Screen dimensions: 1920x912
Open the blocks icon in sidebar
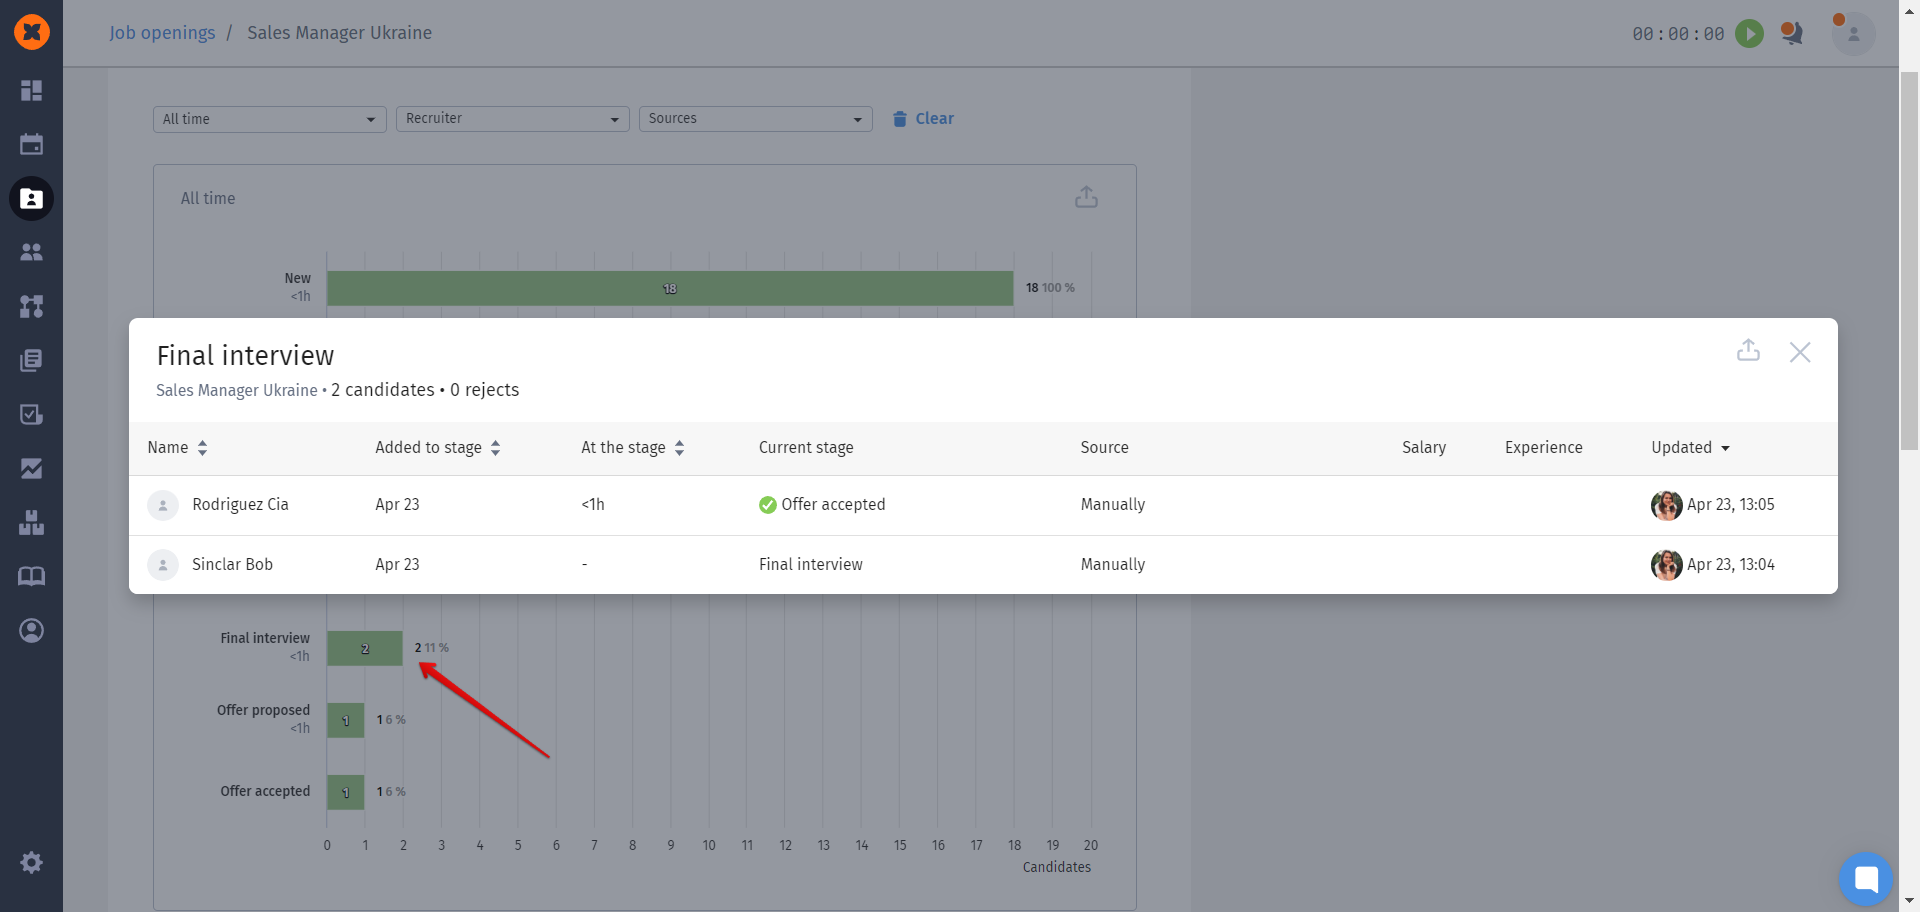point(32,522)
